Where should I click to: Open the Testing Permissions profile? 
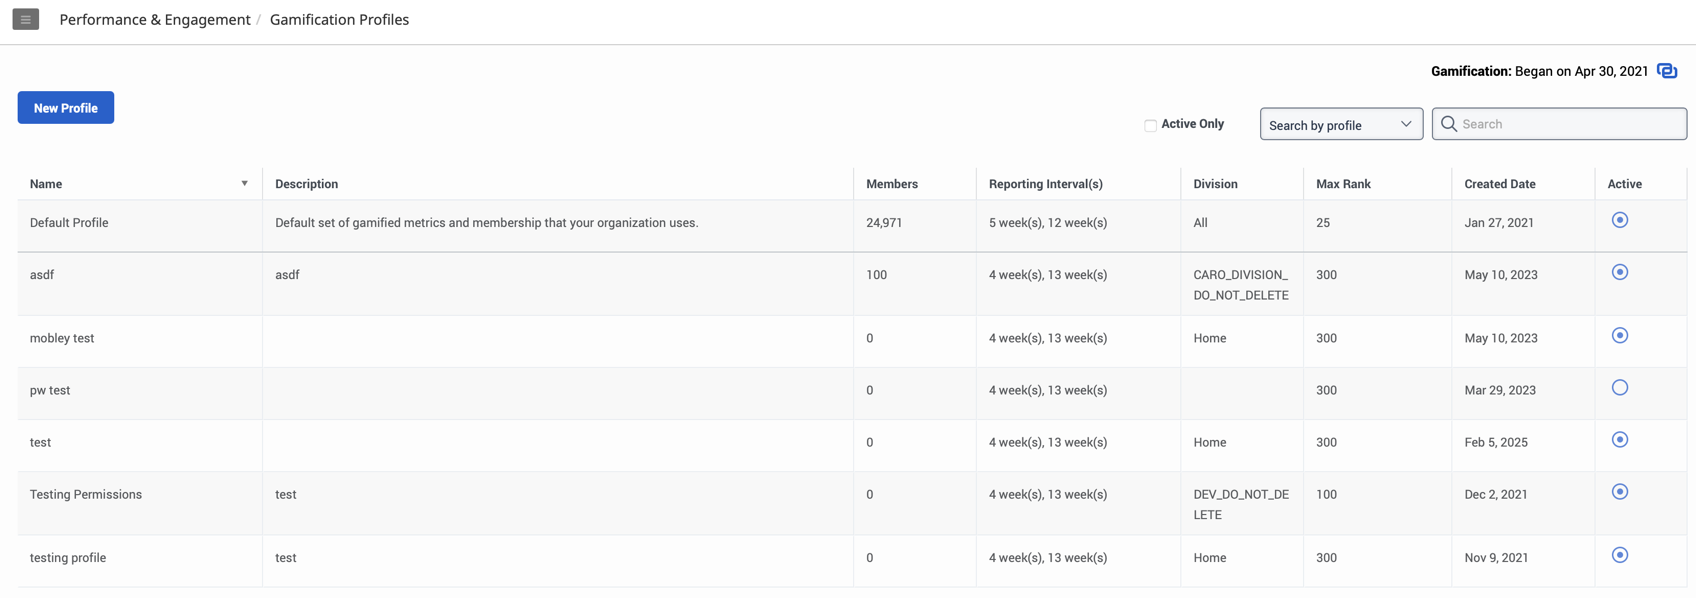[x=86, y=494]
